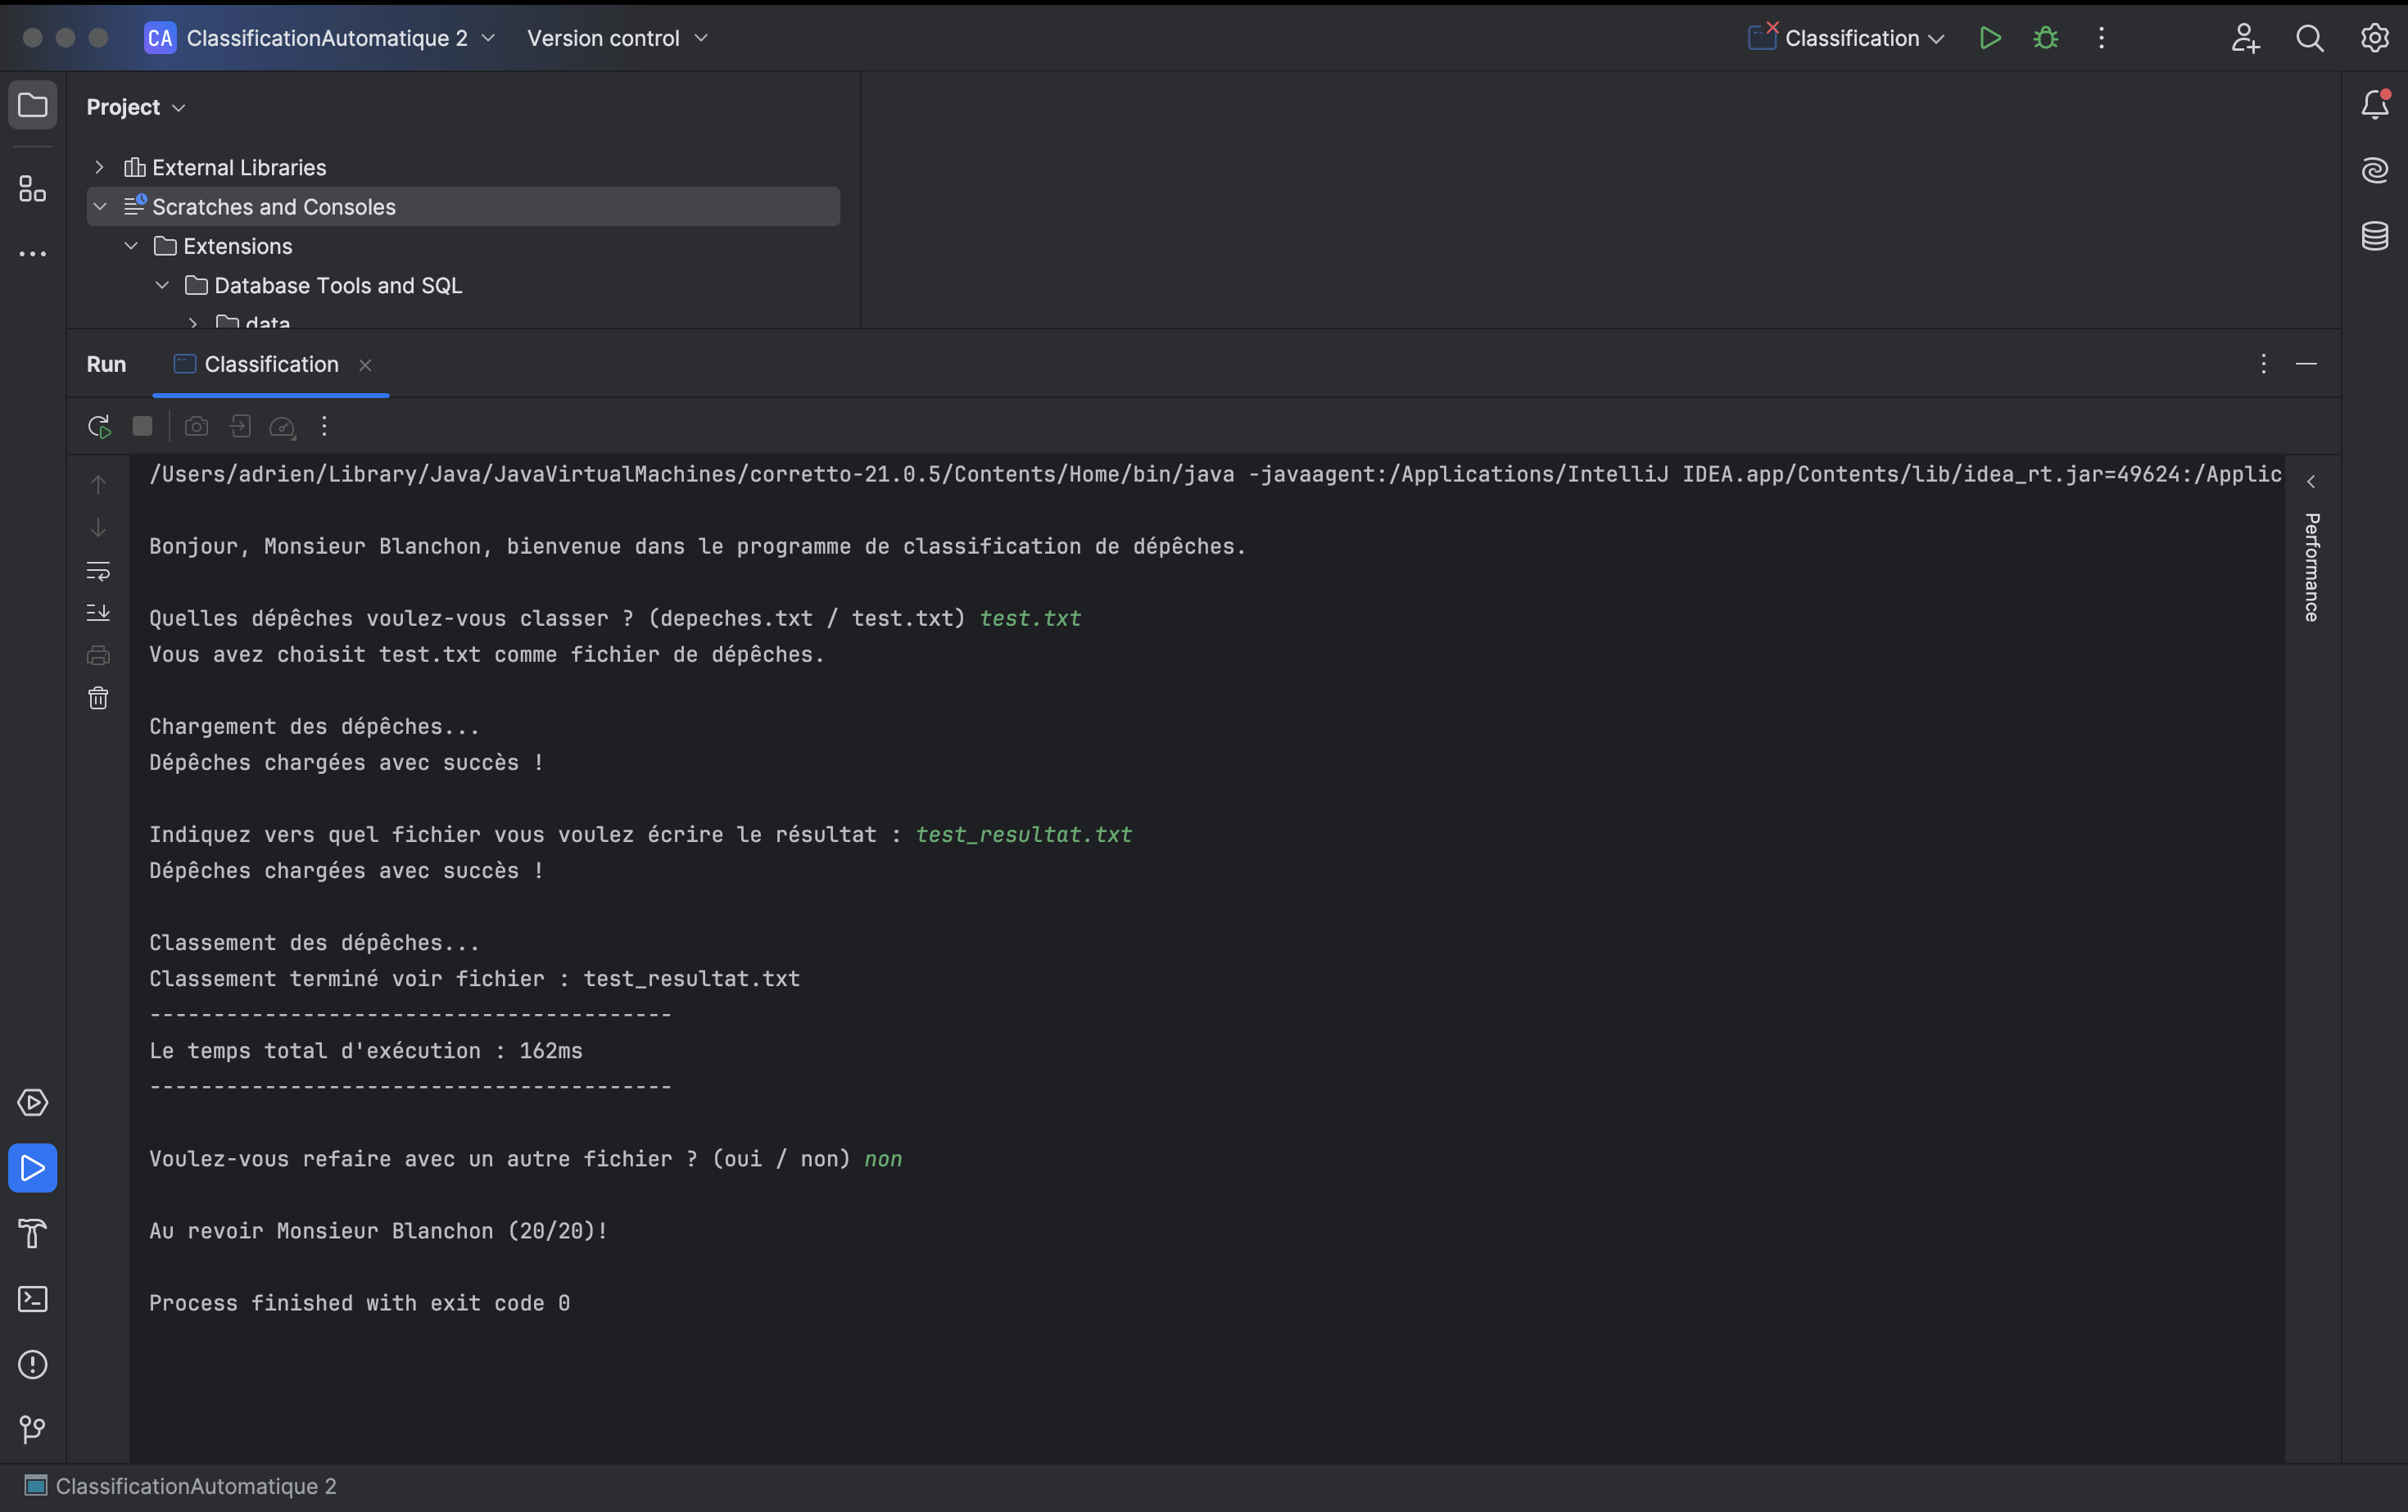This screenshot has width=2408, height=1512.
Task: Click the green 'test_resultat.txt' console input text
Action: pyautogui.click(x=1023, y=835)
